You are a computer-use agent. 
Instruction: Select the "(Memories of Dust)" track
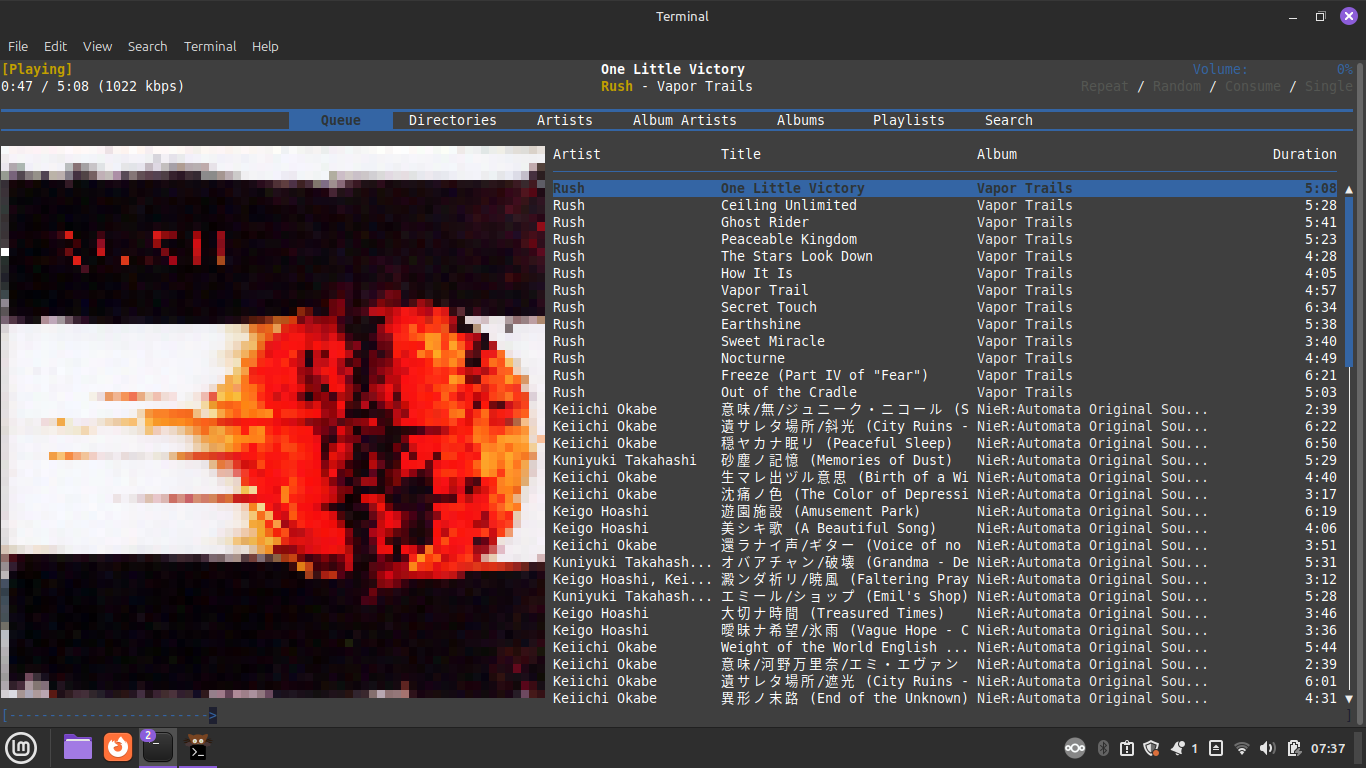945,460
